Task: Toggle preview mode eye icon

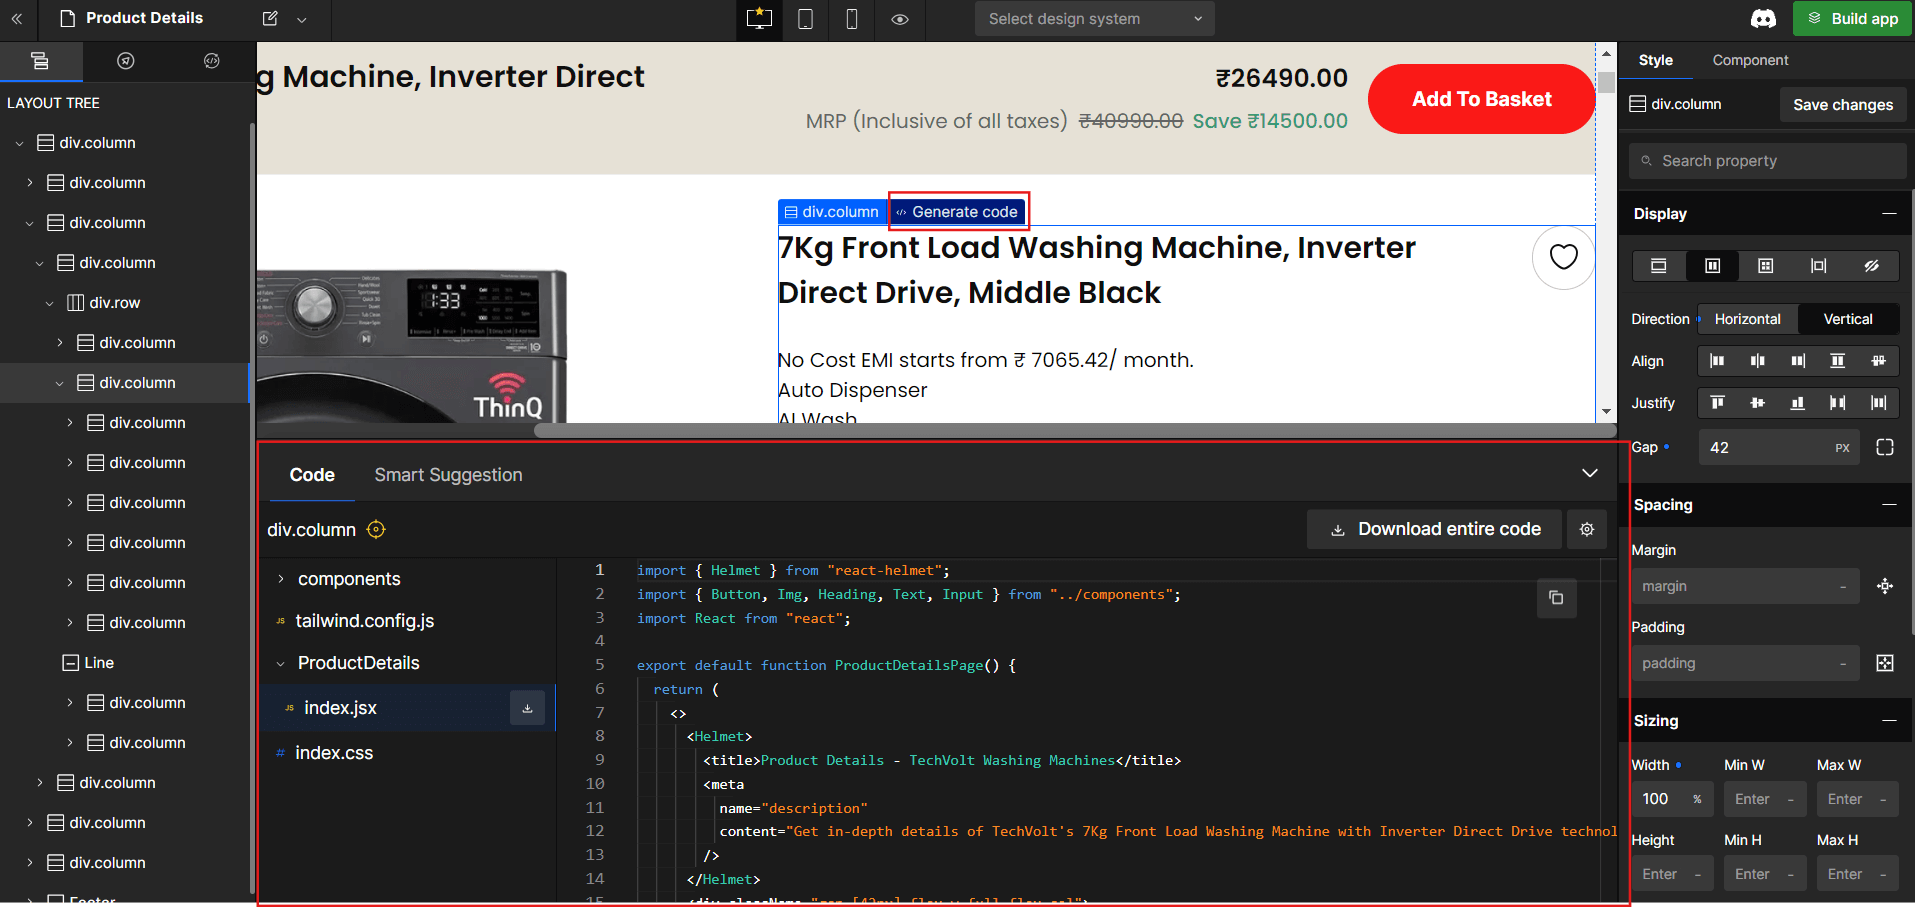Action: coord(900,19)
